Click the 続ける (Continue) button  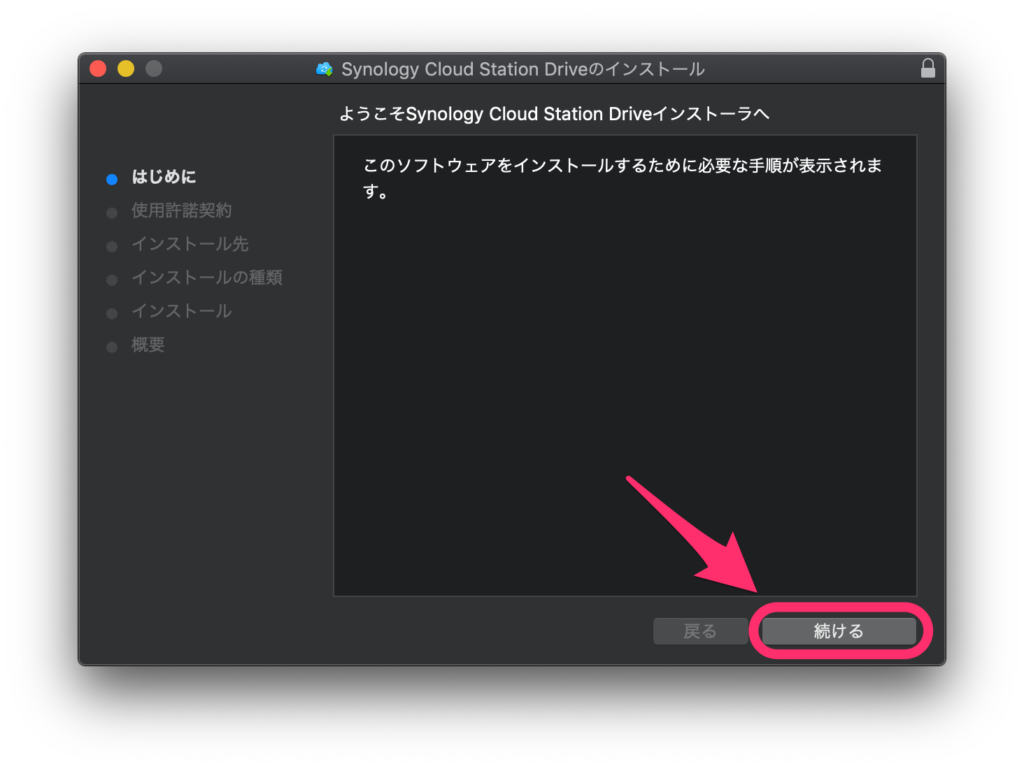click(838, 631)
